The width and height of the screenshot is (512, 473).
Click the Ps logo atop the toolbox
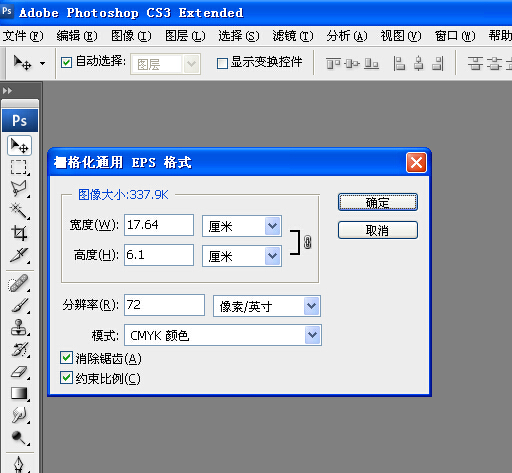click(x=20, y=121)
